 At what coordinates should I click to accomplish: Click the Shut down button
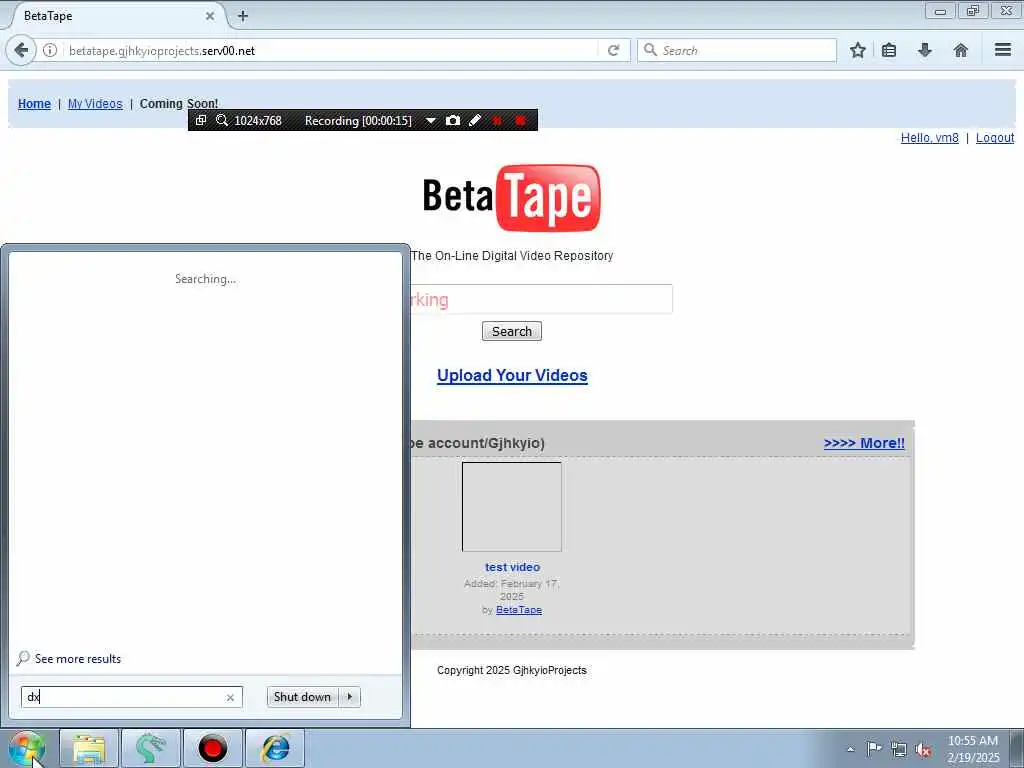pos(302,697)
